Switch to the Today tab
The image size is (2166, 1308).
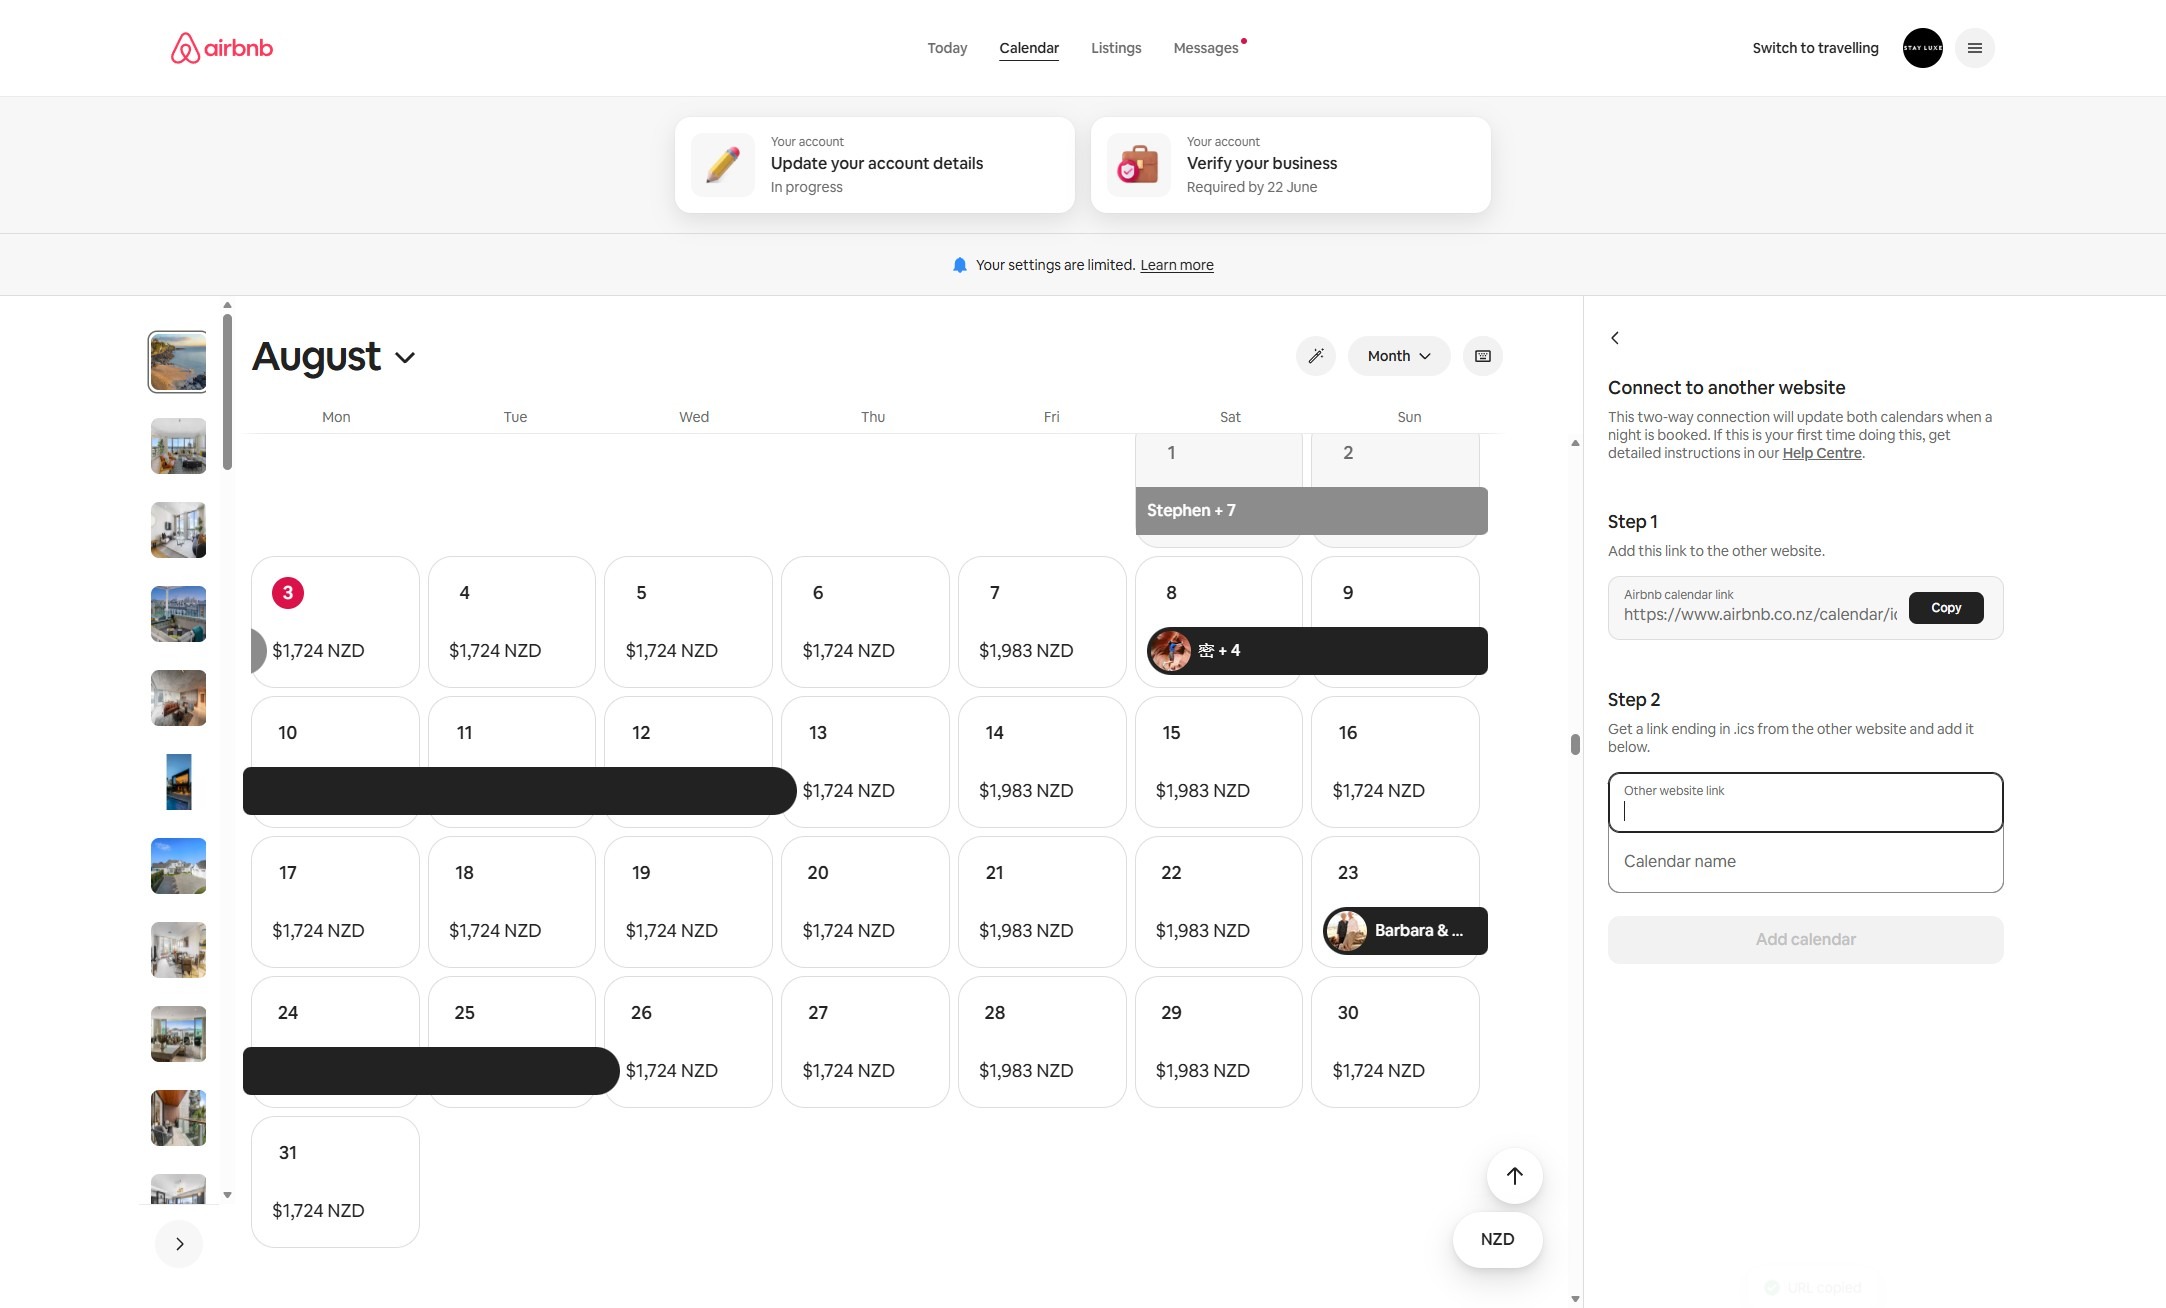coord(946,48)
